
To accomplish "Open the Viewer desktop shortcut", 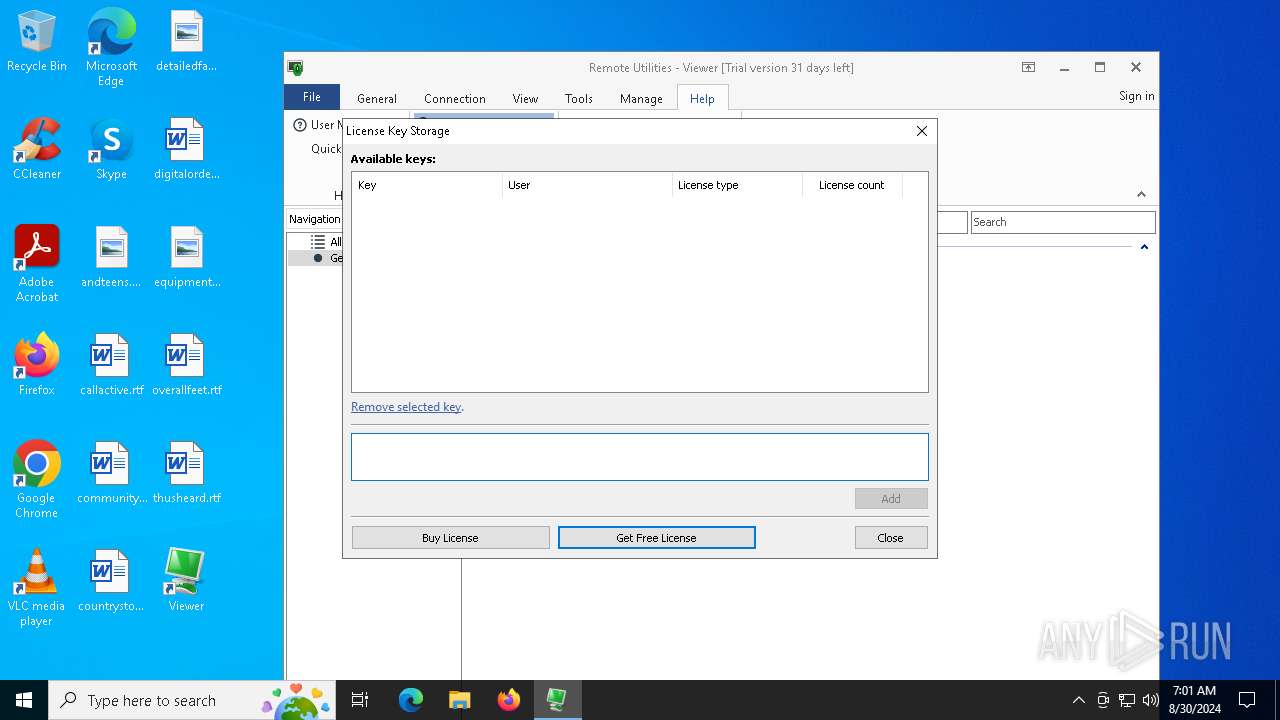I will (186, 581).
